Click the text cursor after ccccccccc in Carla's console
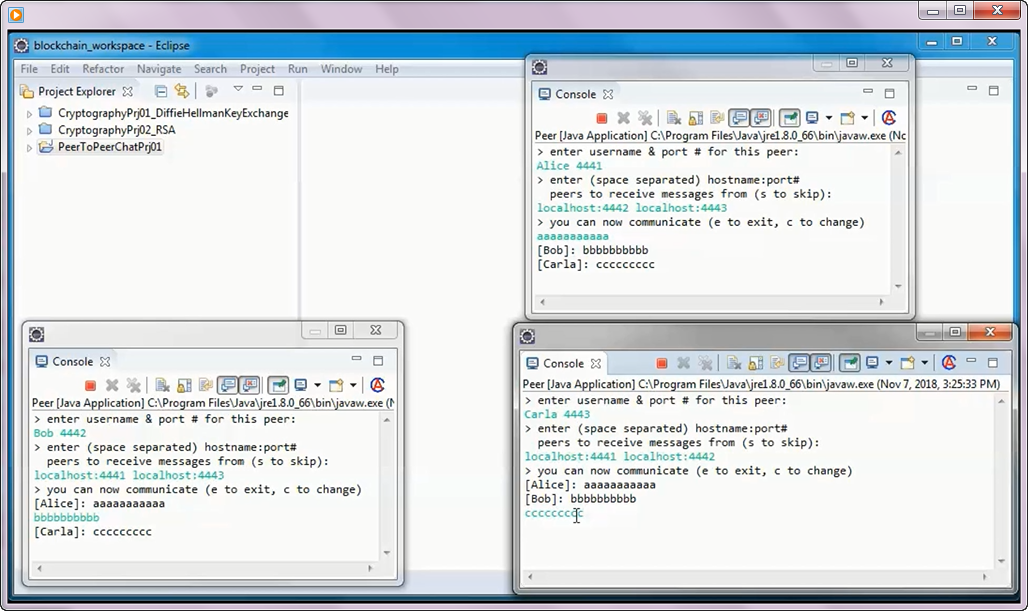The width and height of the screenshot is (1028, 611). click(578, 513)
